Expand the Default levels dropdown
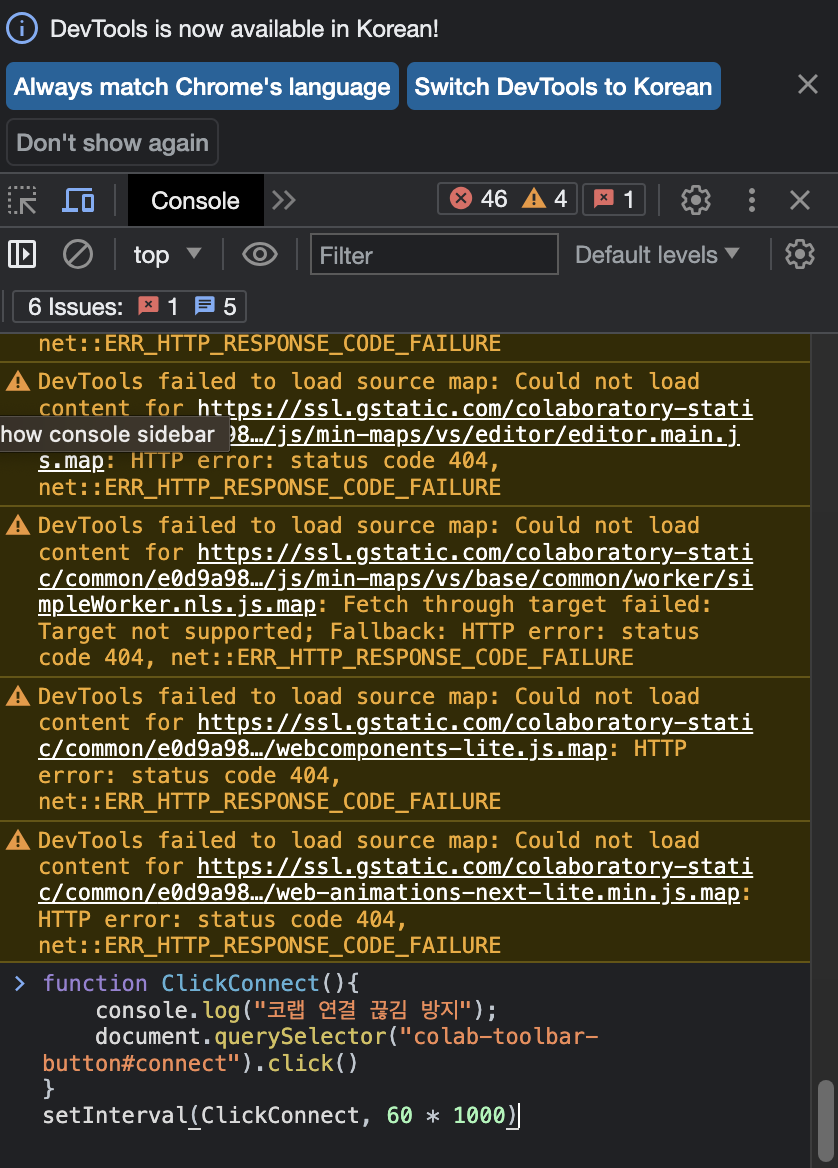The image size is (838, 1168). point(658,255)
